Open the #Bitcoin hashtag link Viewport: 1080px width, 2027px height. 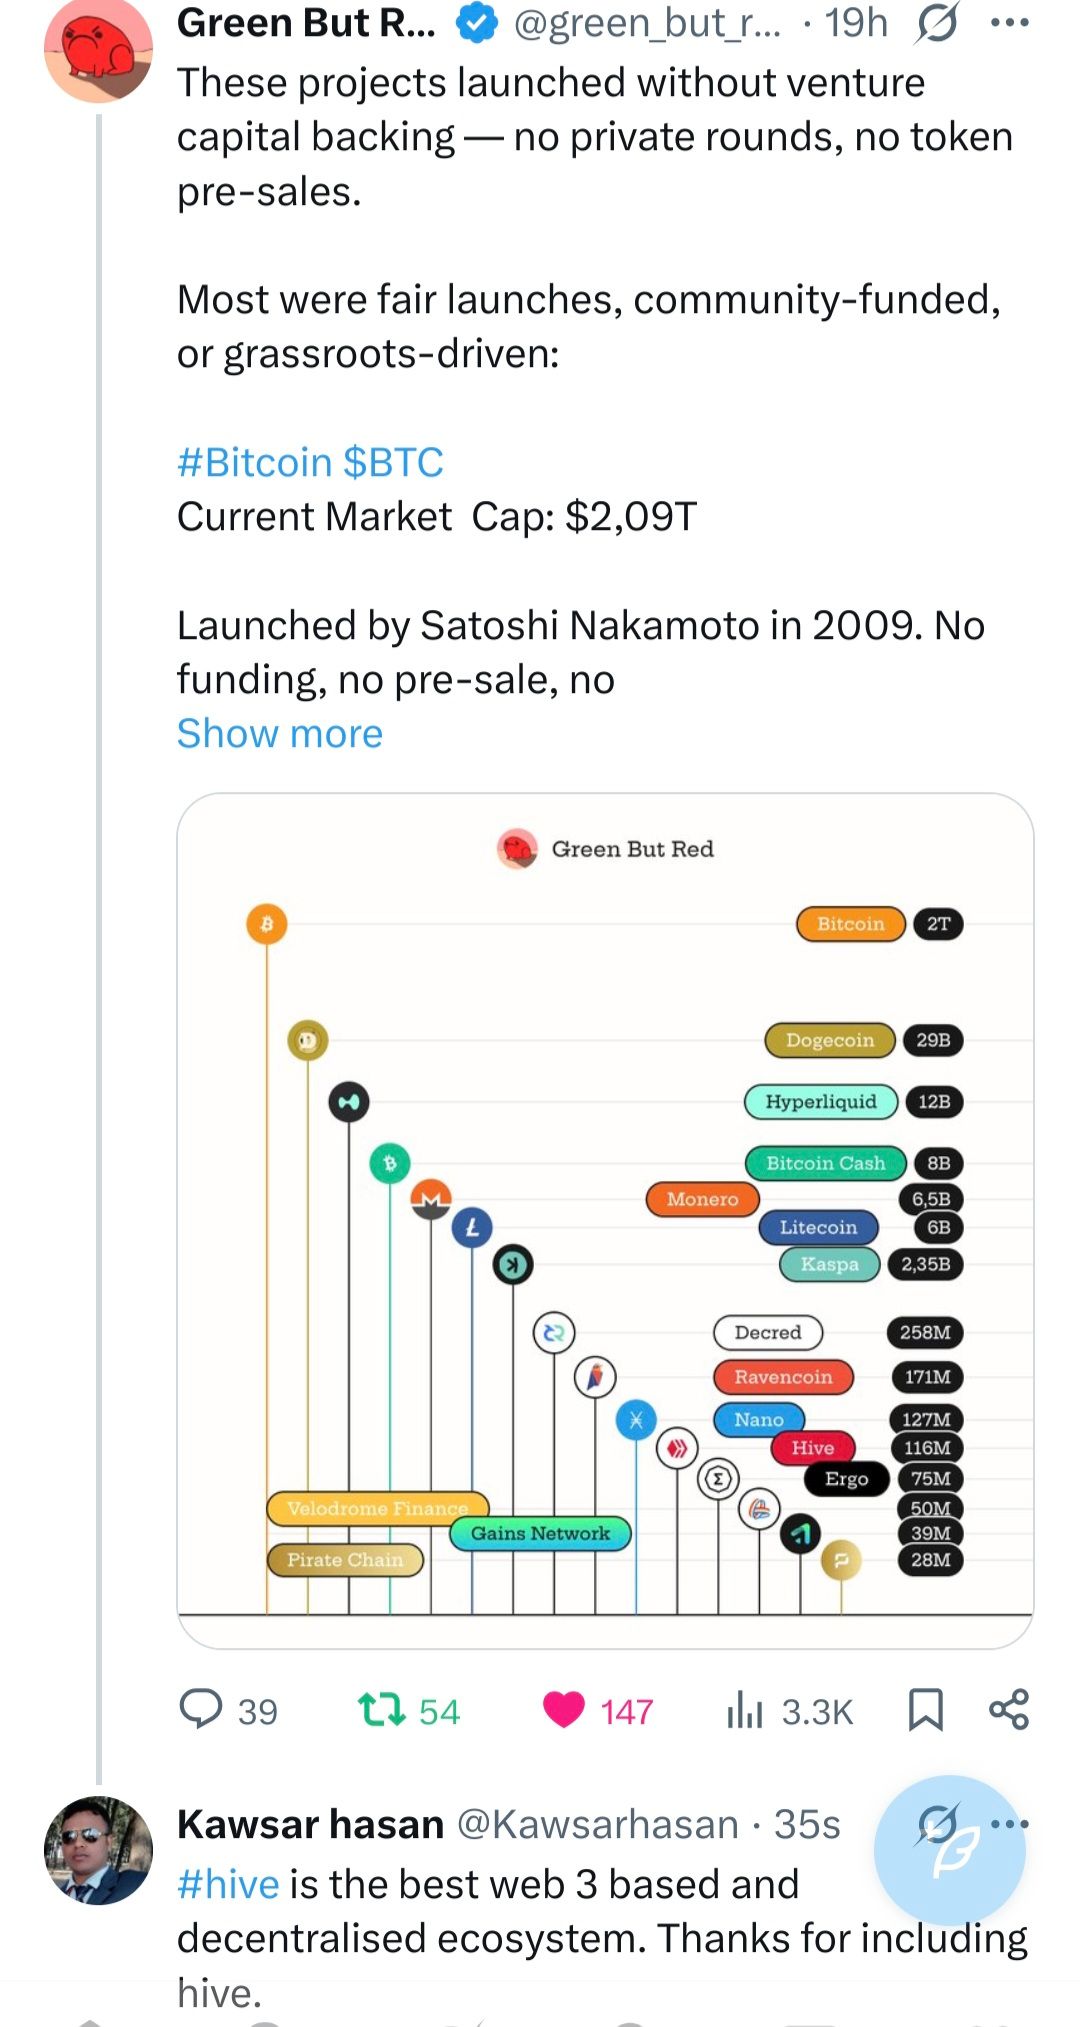[x=254, y=463]
